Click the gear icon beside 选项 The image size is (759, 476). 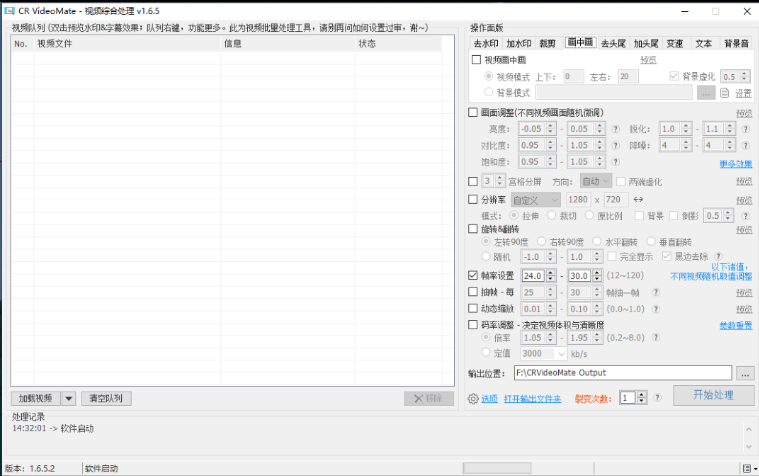473,398
